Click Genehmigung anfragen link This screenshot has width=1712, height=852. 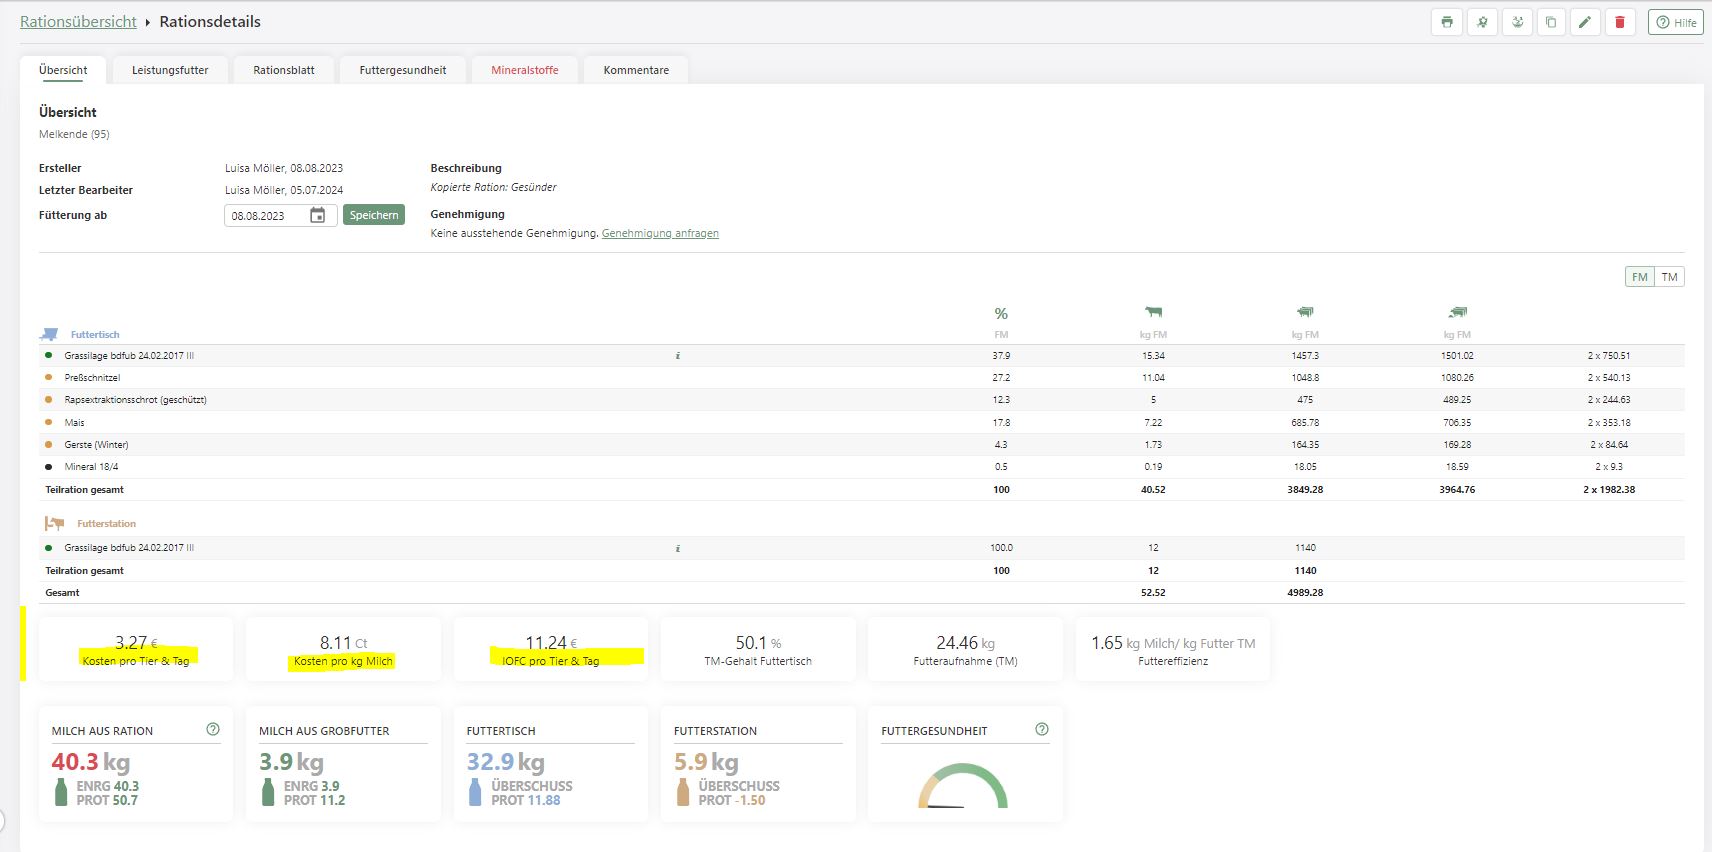tap(660, 233)
